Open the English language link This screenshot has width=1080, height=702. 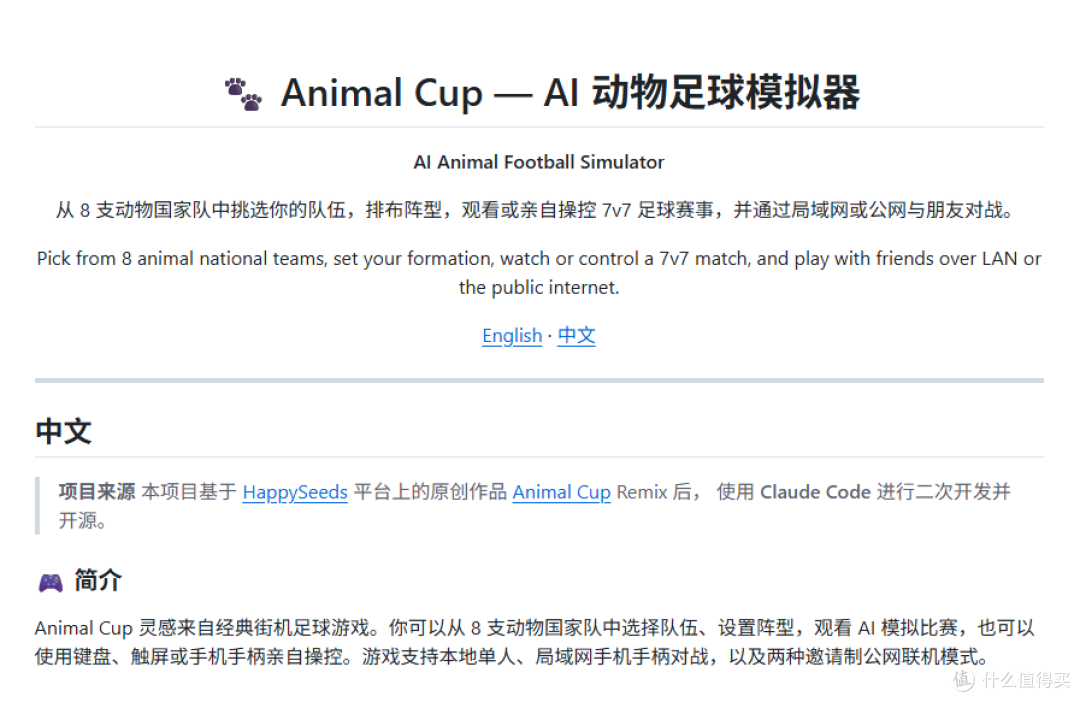[512, 335]
